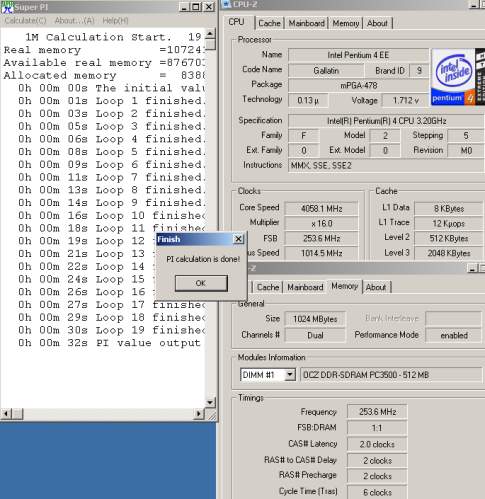This screenshot has height=499, width=485.
Task: Click the Bus Speed value '1014.5 MHz'
Action: (322, 253)
